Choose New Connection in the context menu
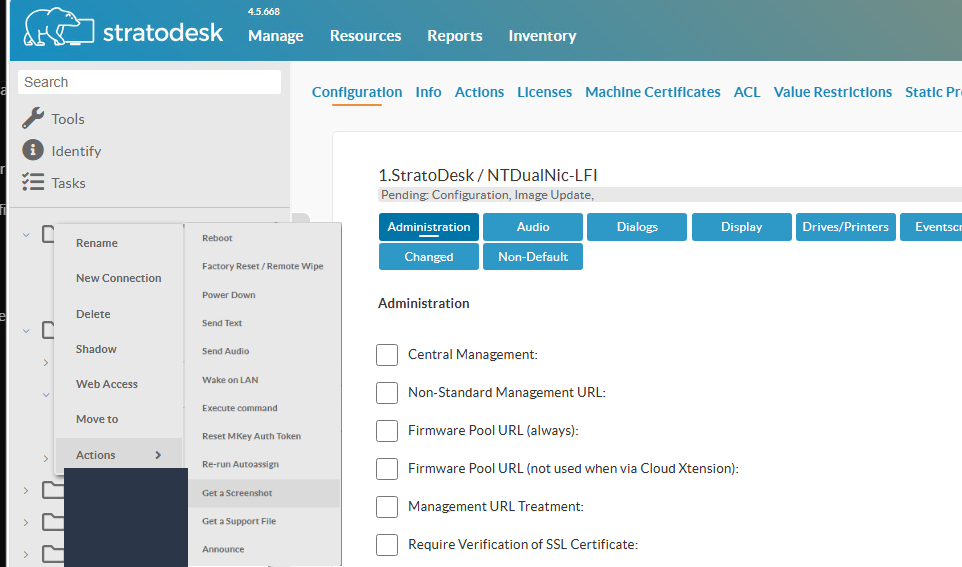Image resolution: width=962 pixels, height=567 pixels. click(118, 278)
